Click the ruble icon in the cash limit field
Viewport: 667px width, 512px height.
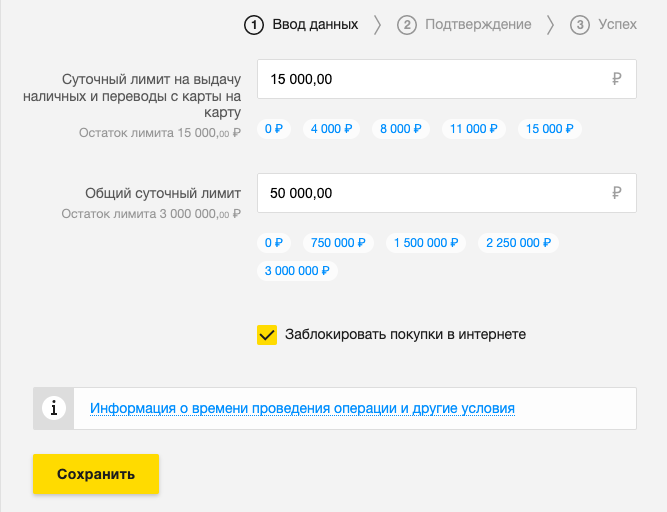[x=616, y=80]
